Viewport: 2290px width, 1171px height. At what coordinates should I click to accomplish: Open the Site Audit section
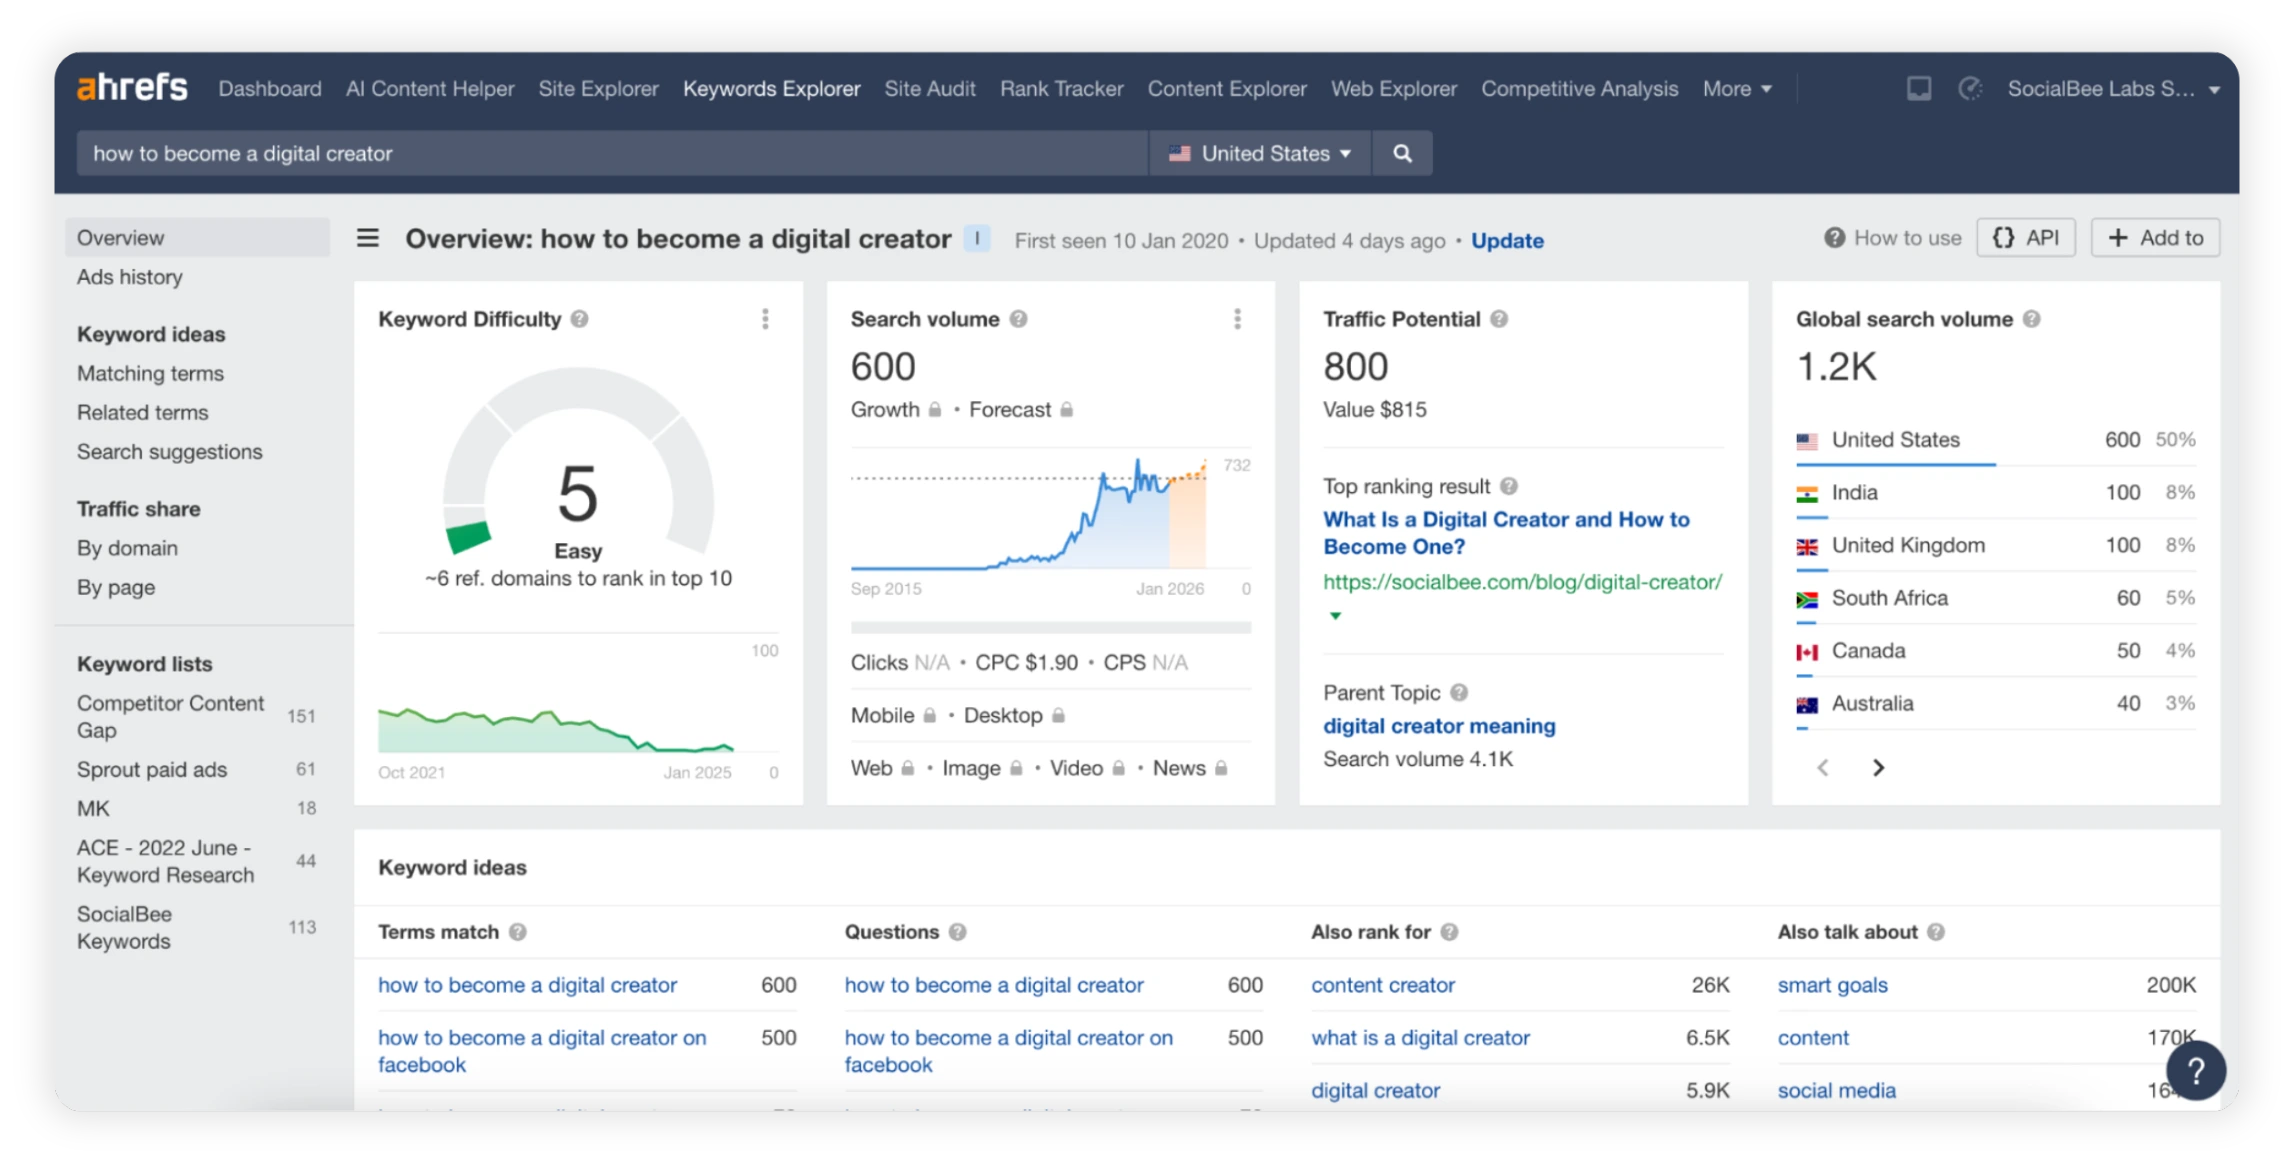929,88
